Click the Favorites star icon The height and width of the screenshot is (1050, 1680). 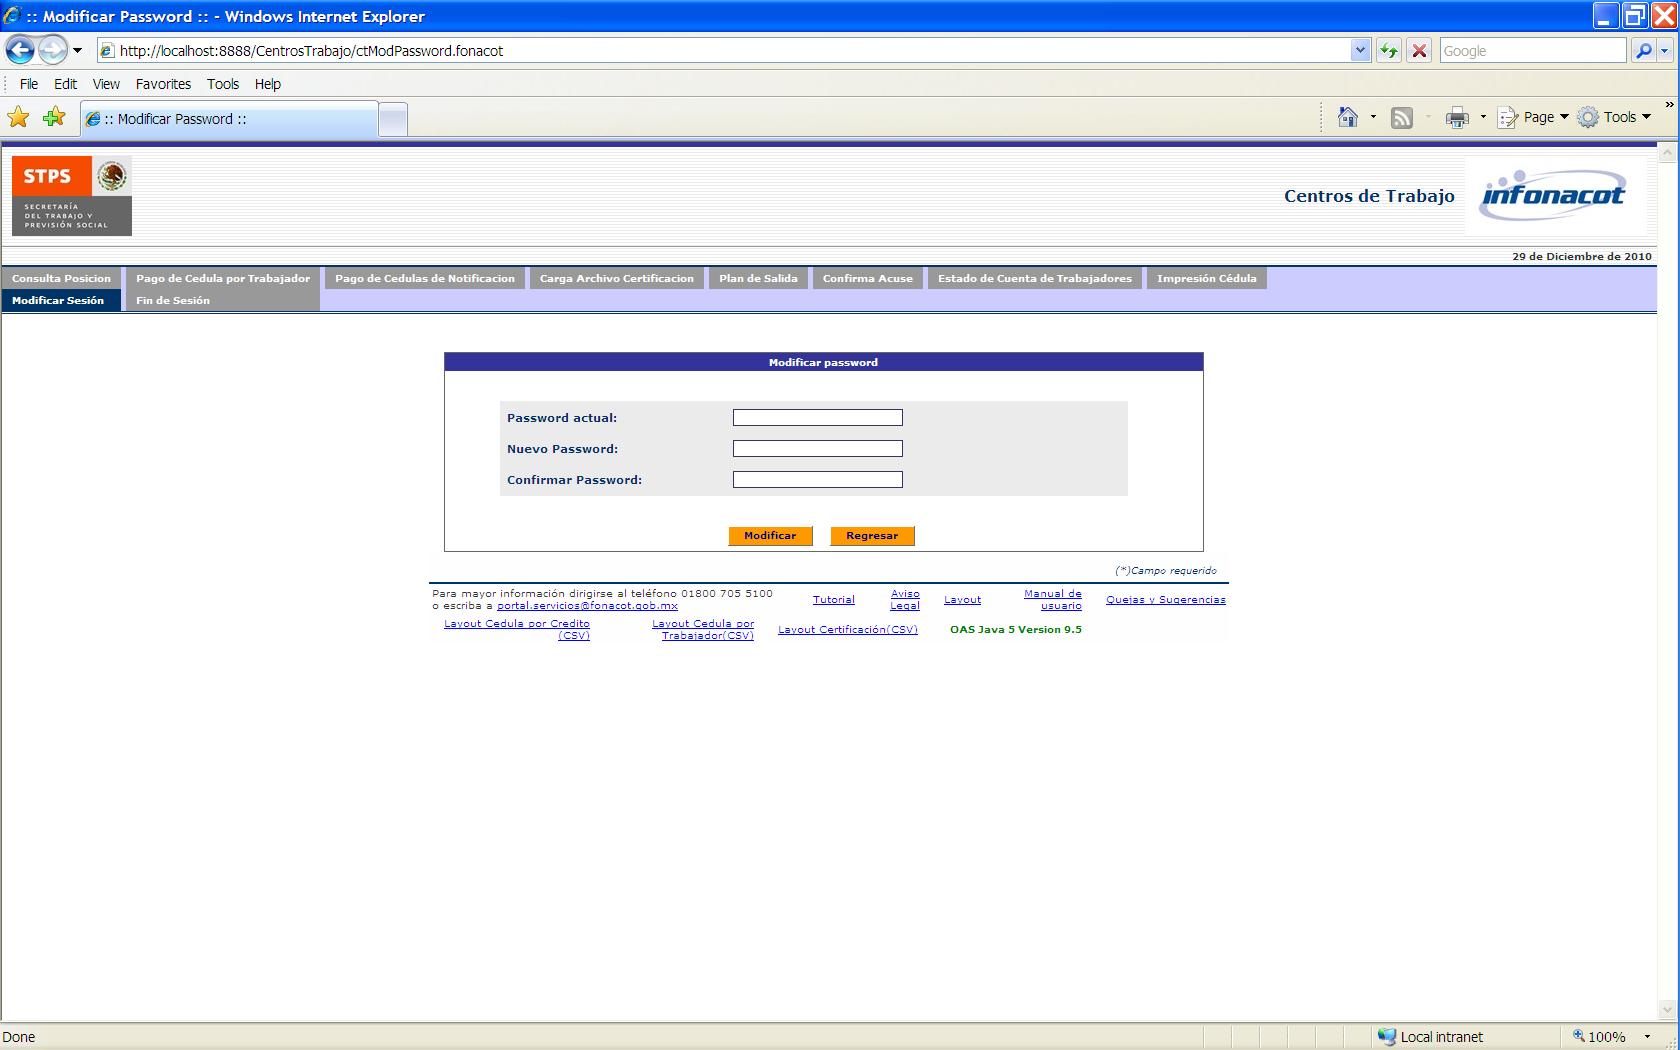coord(18,118)
